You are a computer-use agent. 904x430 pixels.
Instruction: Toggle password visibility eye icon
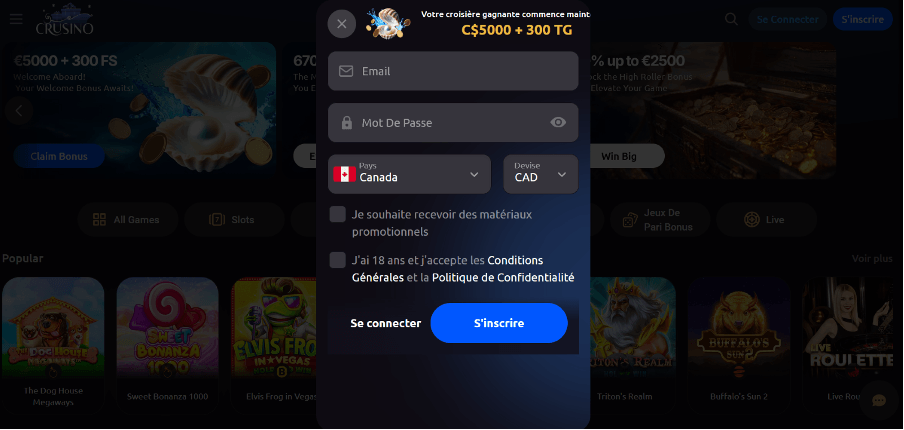558,122
